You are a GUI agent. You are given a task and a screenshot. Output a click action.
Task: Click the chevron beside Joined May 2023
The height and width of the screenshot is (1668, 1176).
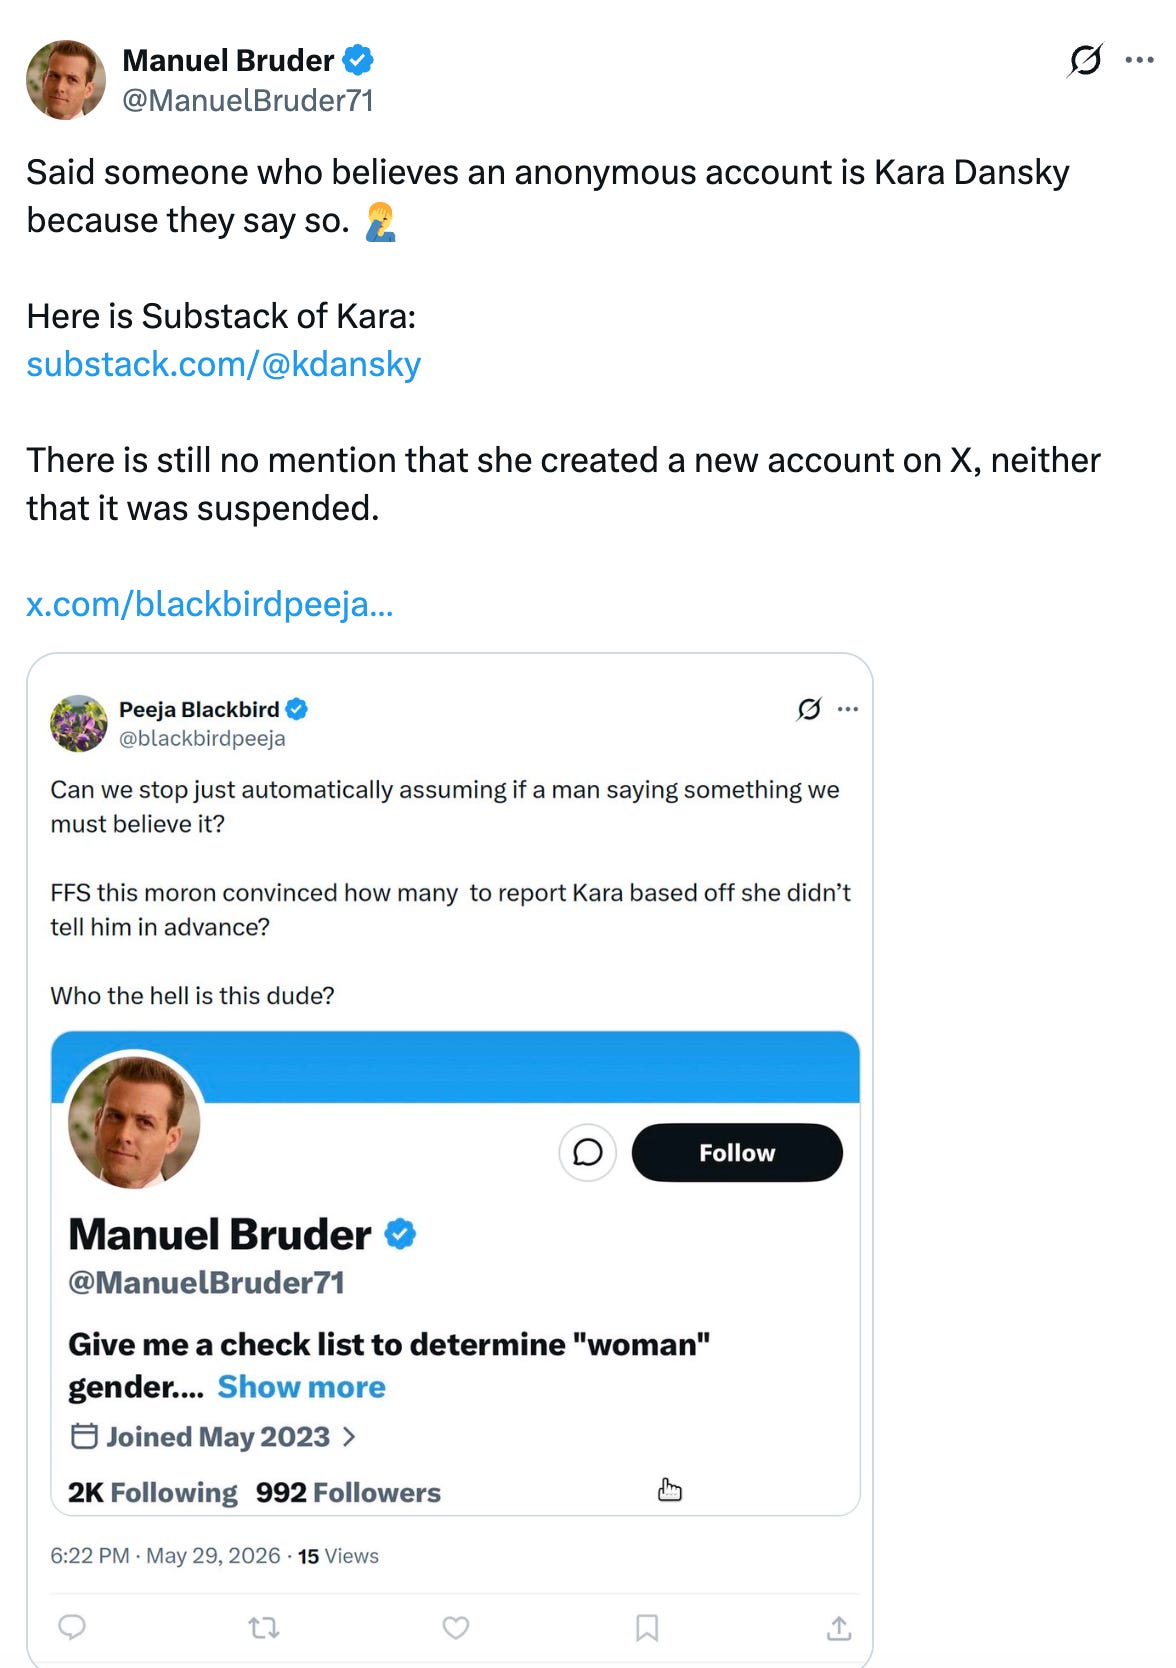[x=349, y=1437]
